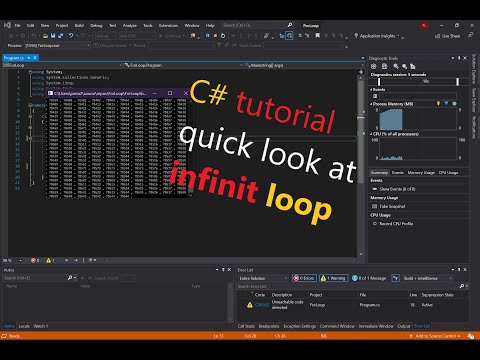Click the Application Insights lightbulb icon
The width and height of the screenshot is (480, 360).
click(x=356, y=36)
